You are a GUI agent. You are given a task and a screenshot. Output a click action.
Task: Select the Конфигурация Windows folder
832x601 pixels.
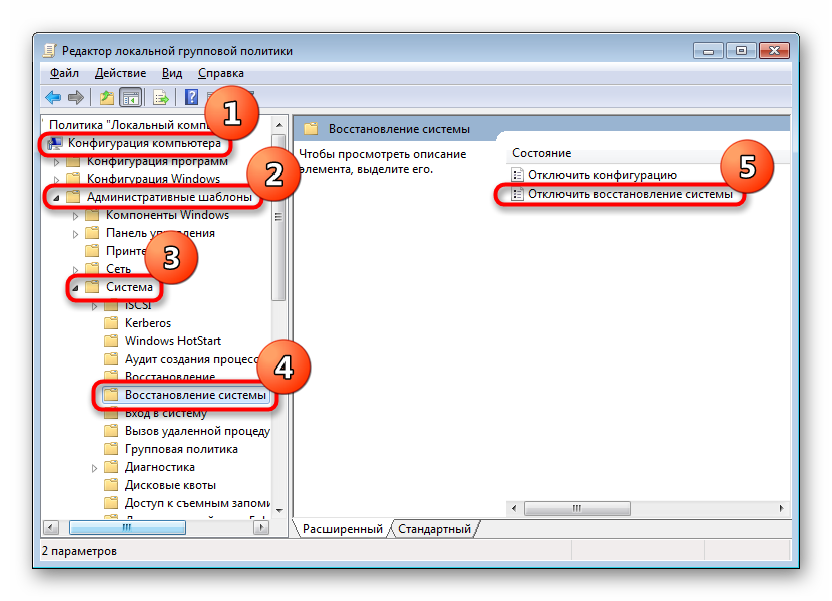[153, 179]
